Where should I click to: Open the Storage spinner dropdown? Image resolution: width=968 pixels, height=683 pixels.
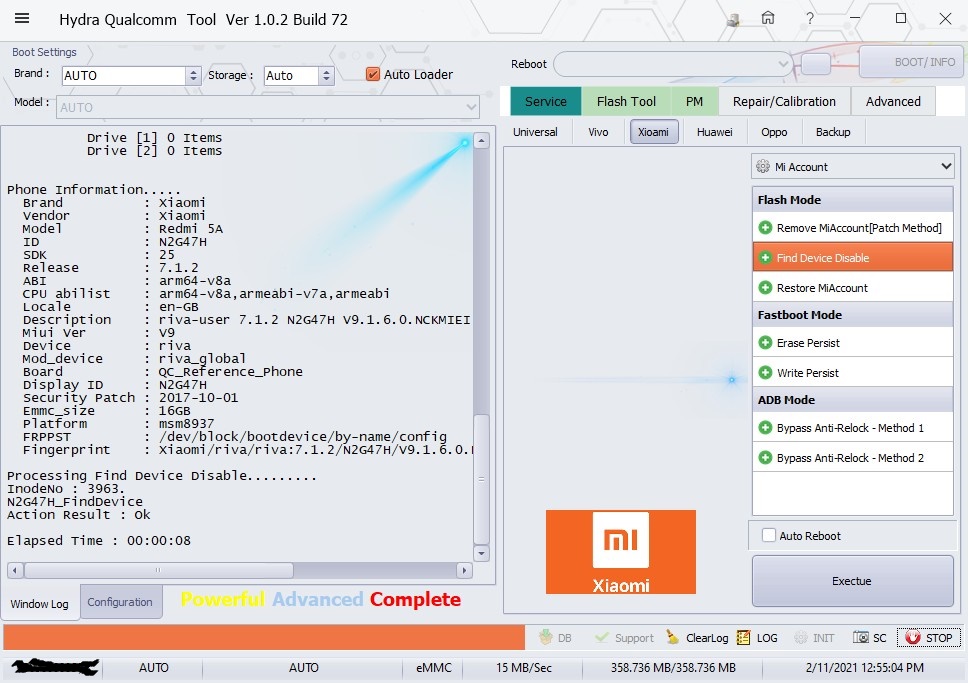[x=326, y=75]
